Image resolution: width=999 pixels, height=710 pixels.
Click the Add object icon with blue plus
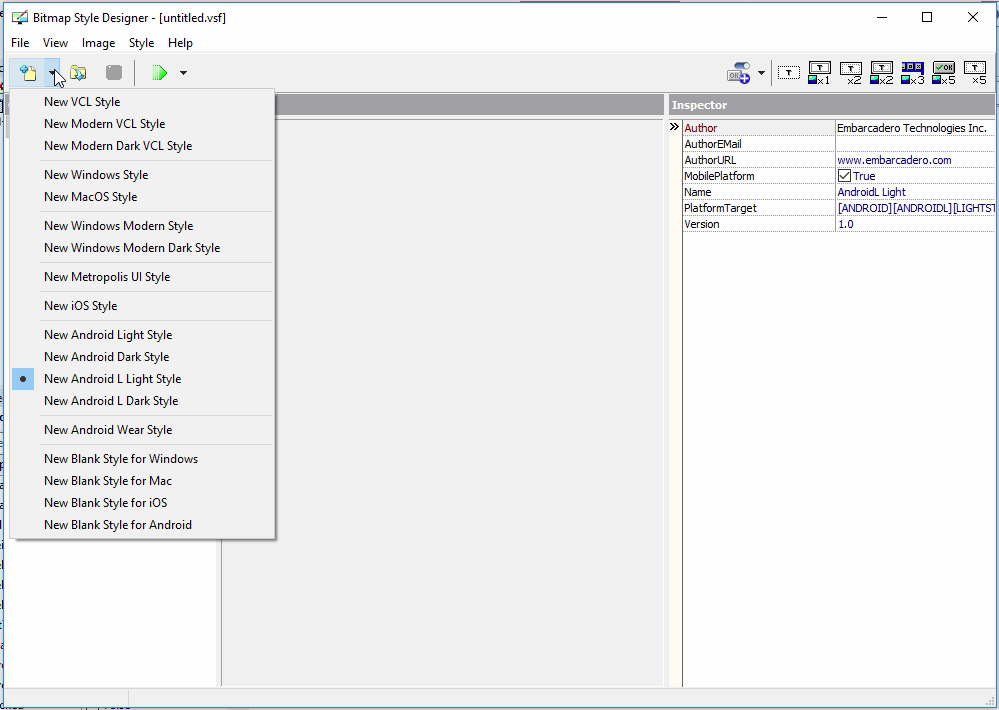coord(738,73)
